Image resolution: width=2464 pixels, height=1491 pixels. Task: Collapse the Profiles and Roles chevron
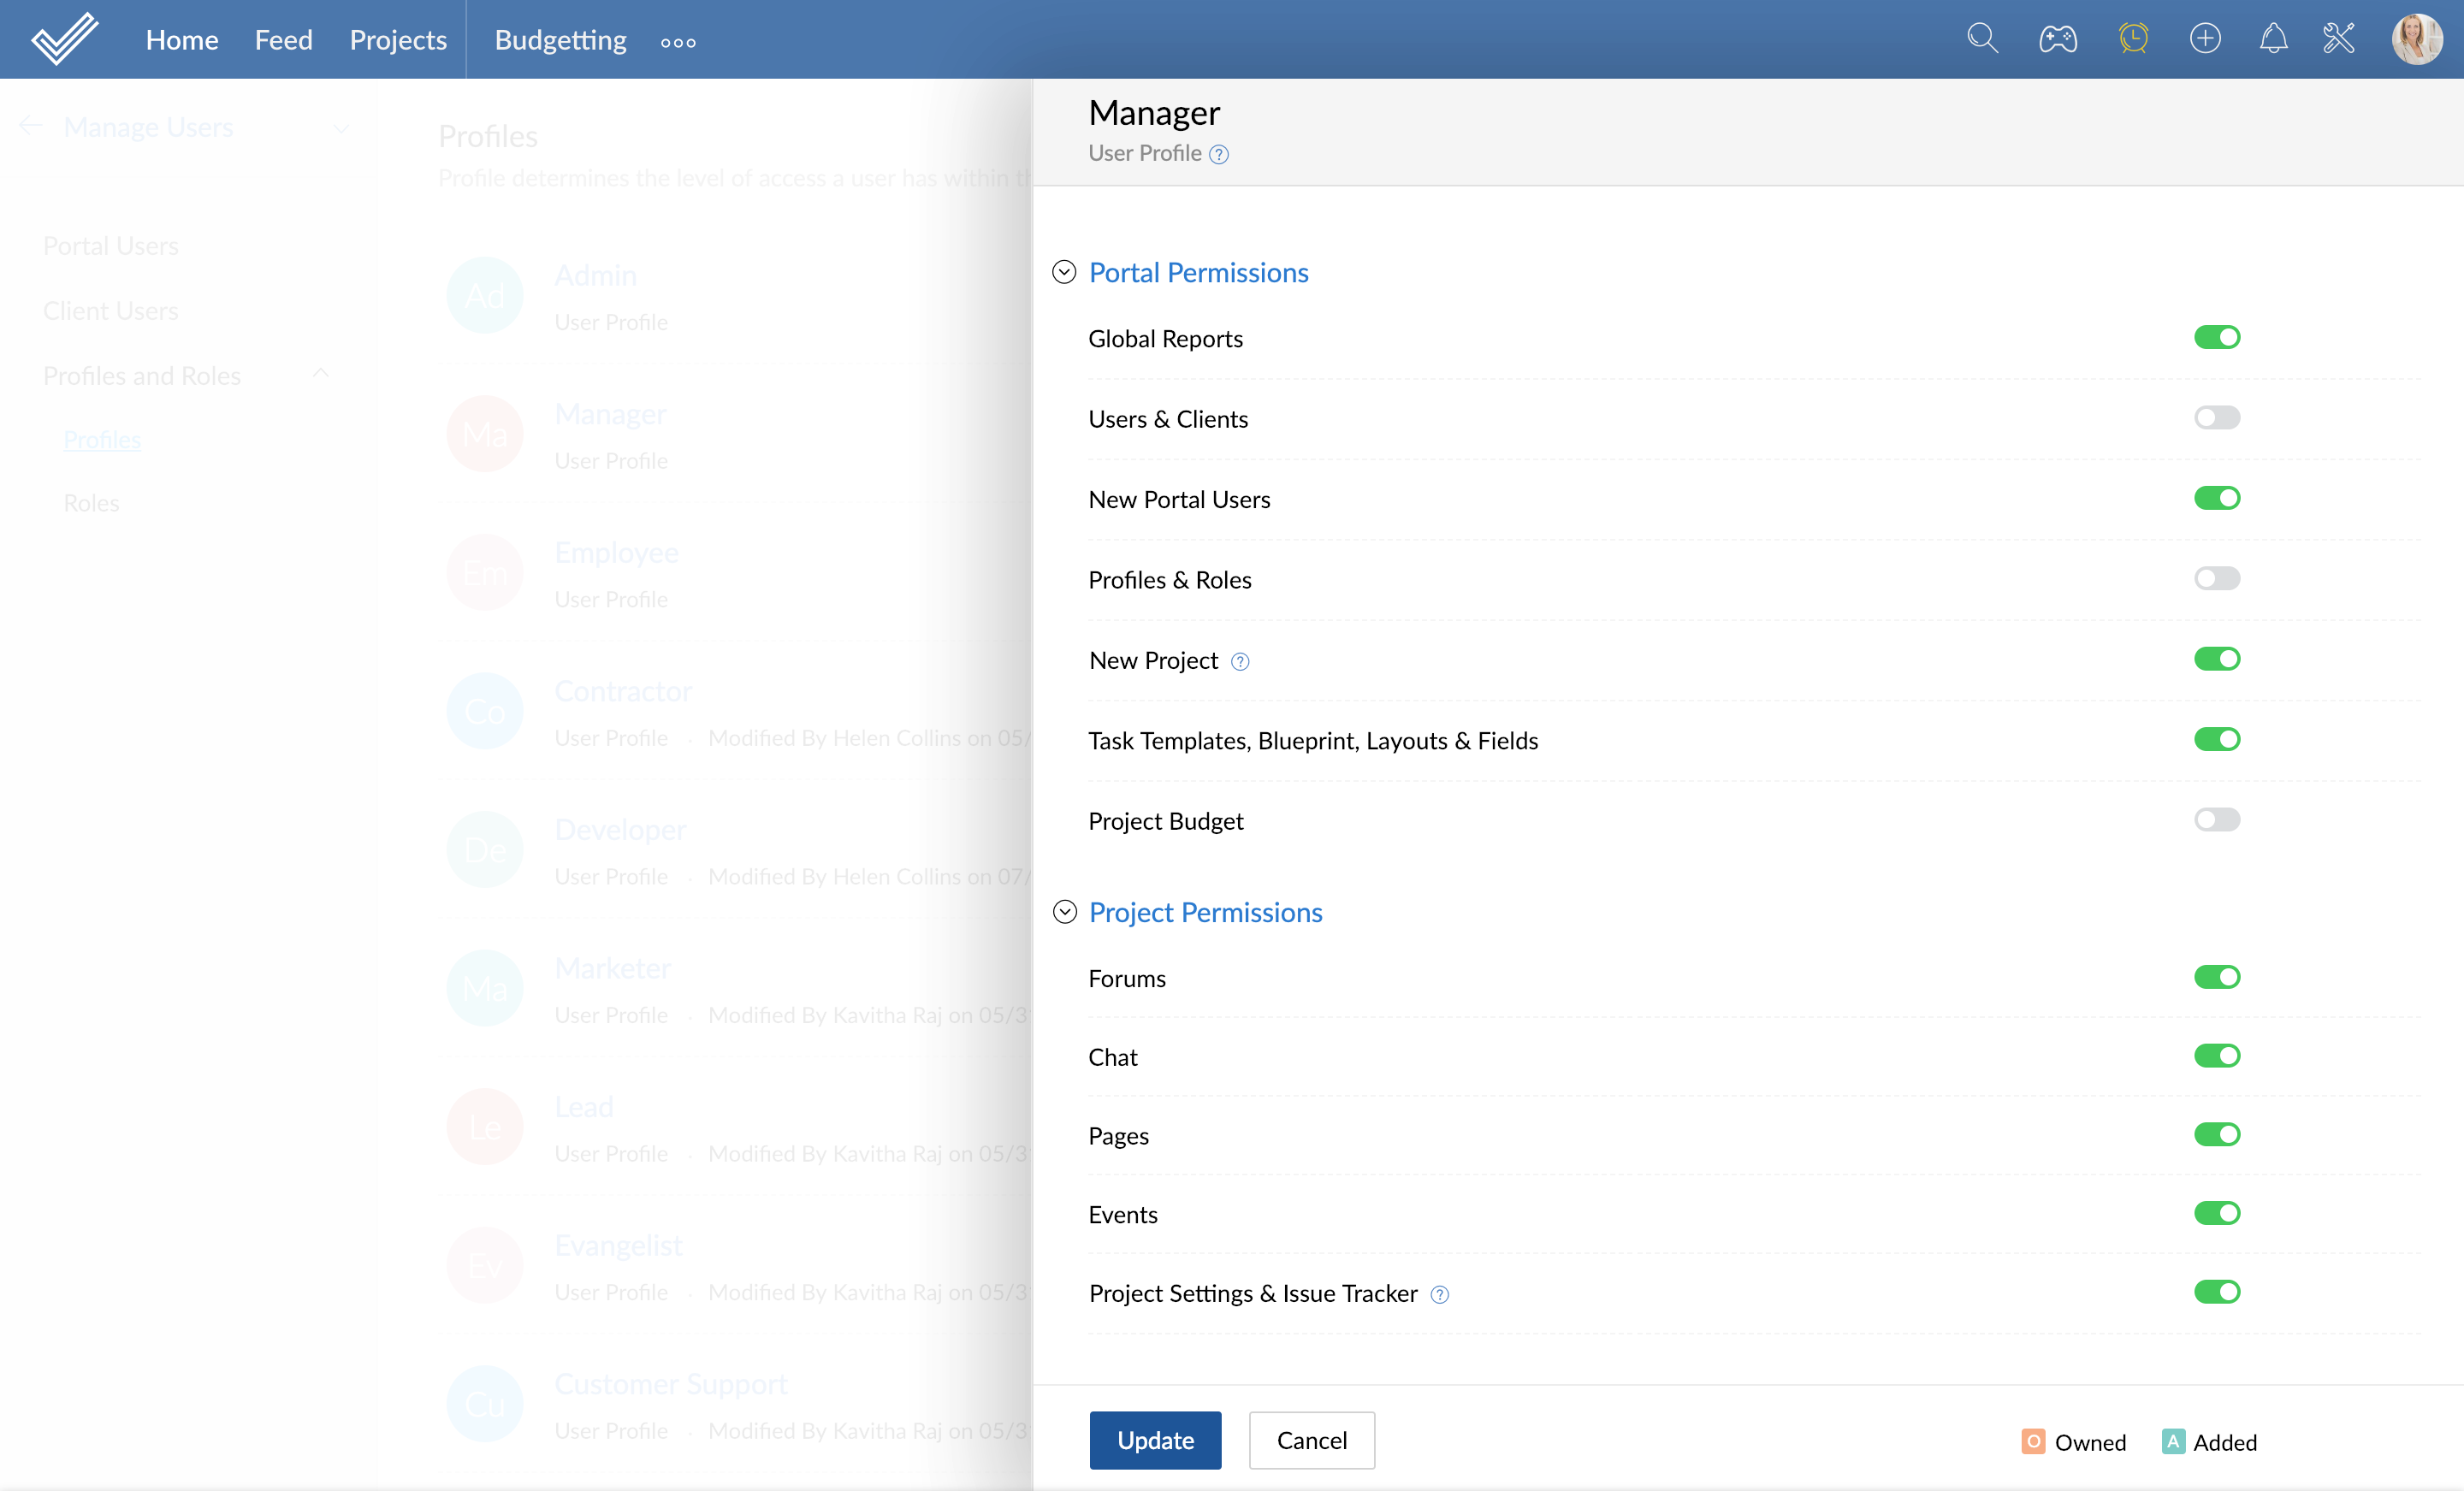(320, 373)
